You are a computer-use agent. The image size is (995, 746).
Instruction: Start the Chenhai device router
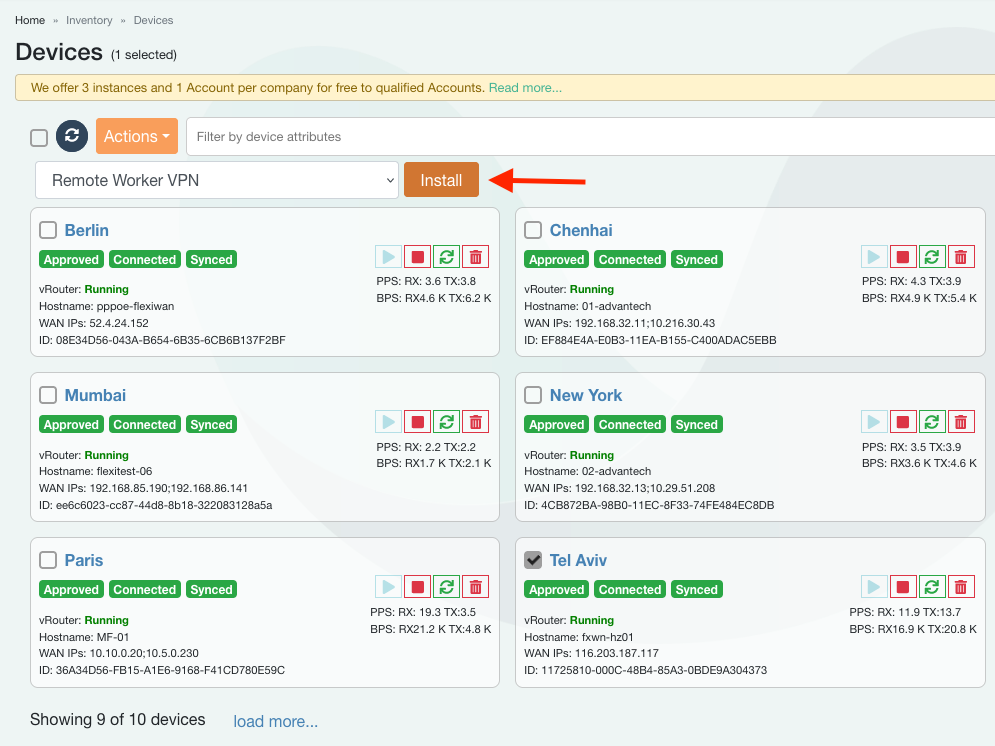tap(873, 257)
